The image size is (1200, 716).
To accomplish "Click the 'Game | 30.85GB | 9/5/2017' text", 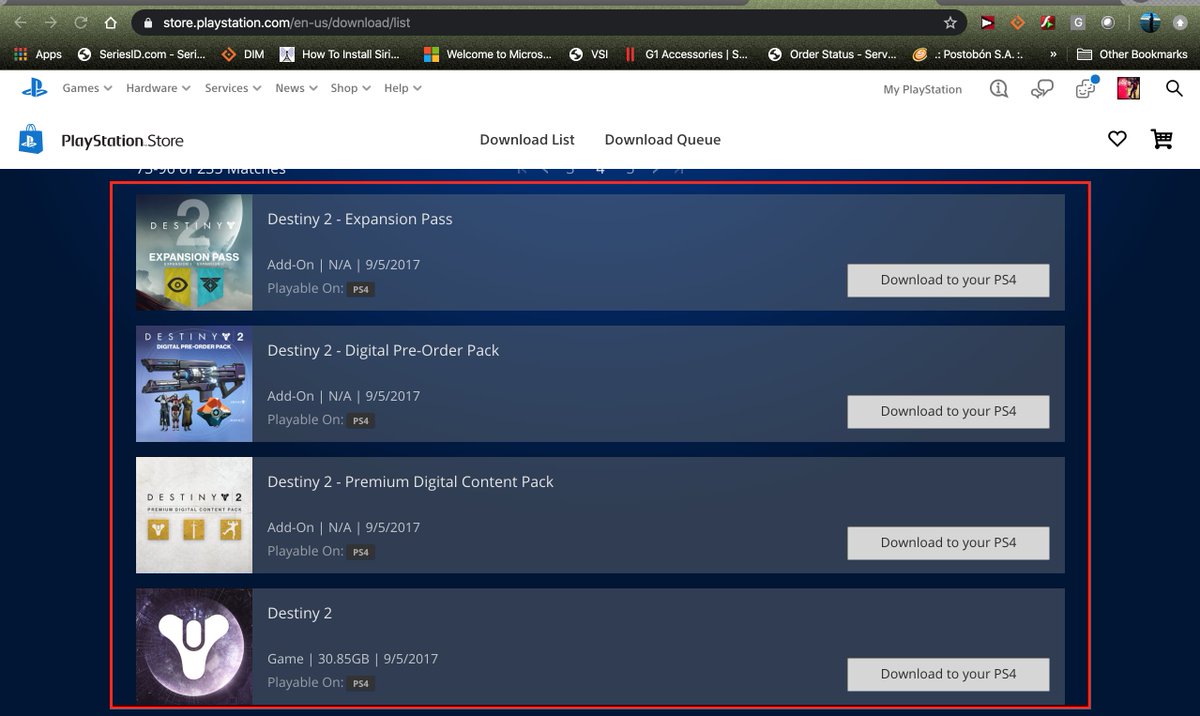I will click(353, 659).
